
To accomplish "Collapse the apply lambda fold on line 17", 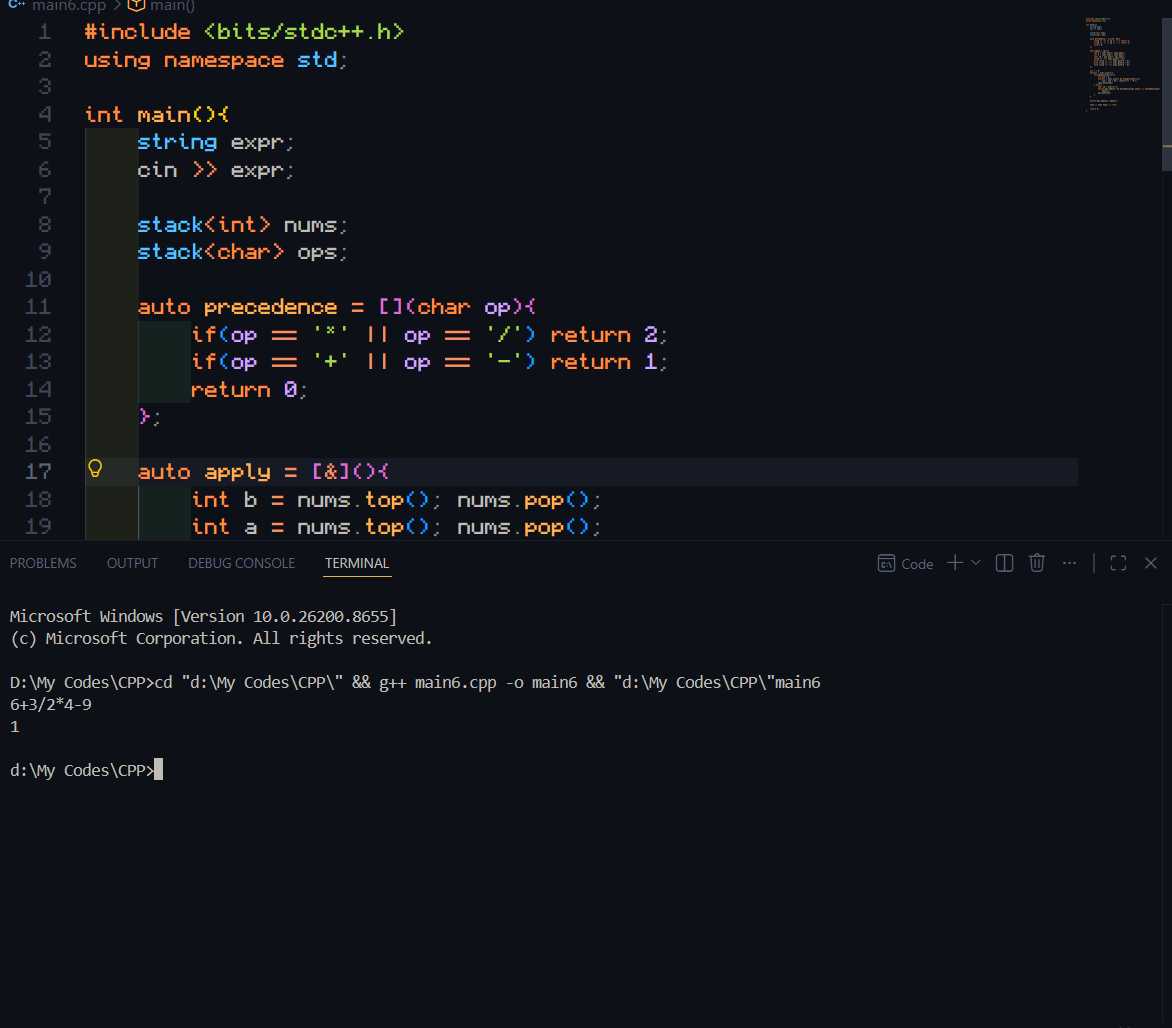I will [x=71, y=472].
